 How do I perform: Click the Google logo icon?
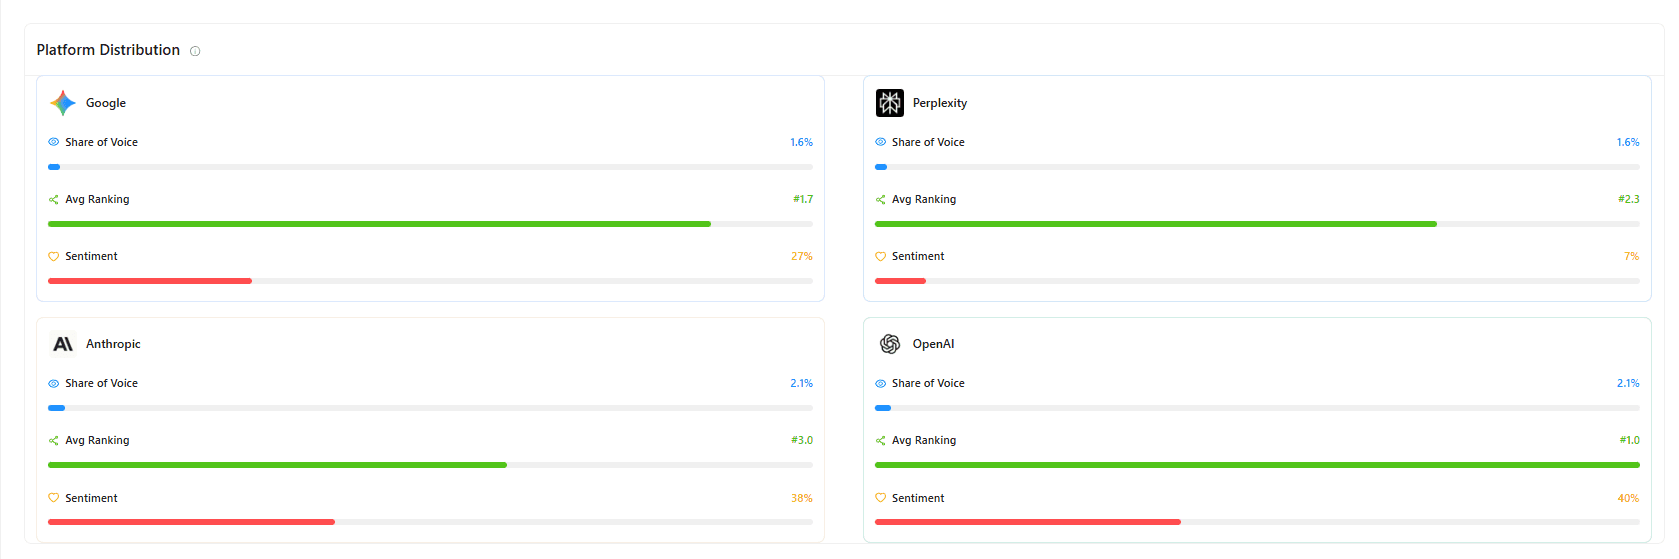[x=63, y=103]
